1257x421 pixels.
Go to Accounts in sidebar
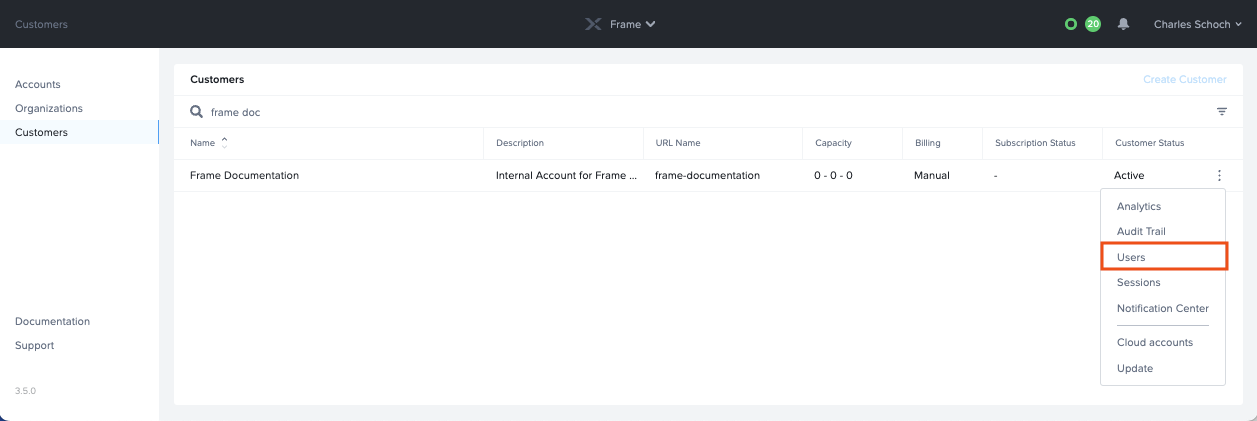pos(38,84)
